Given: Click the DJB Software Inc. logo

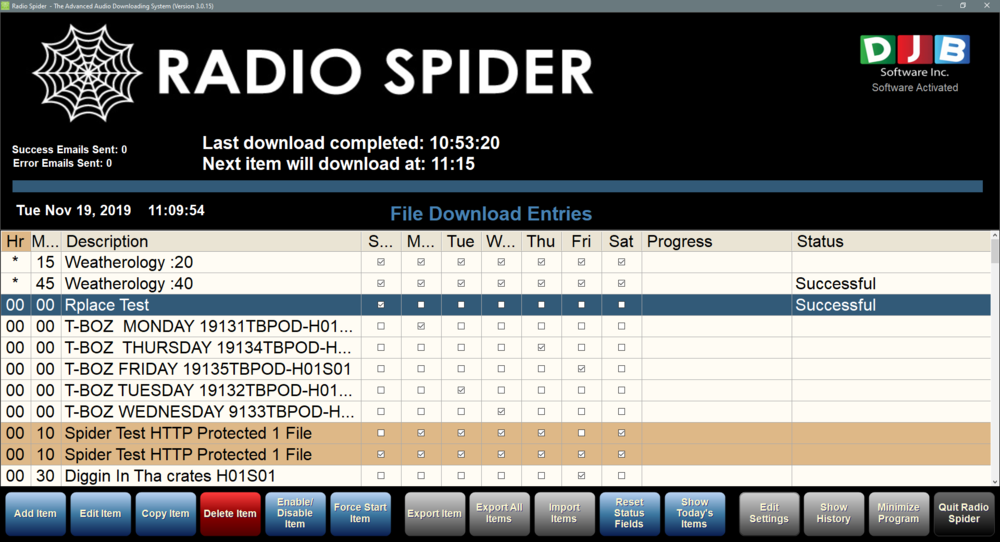Looking at the screenshot, I should coord(914,50).
